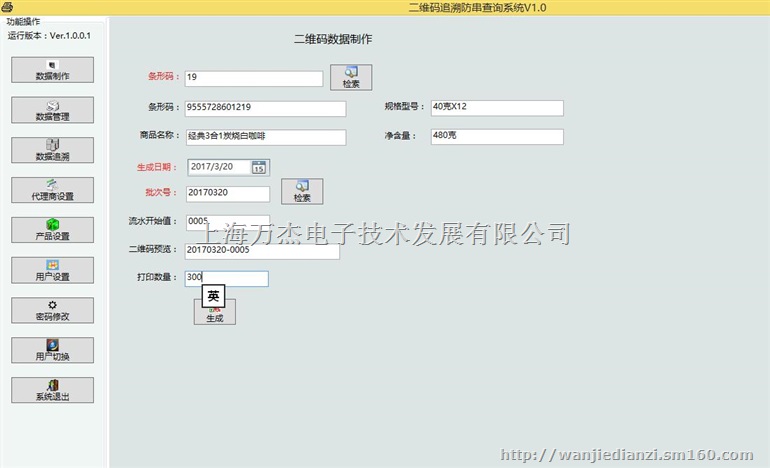Screen dimensions: 770x468
Task: Click the 英 input method indicator
Action: 212,296
